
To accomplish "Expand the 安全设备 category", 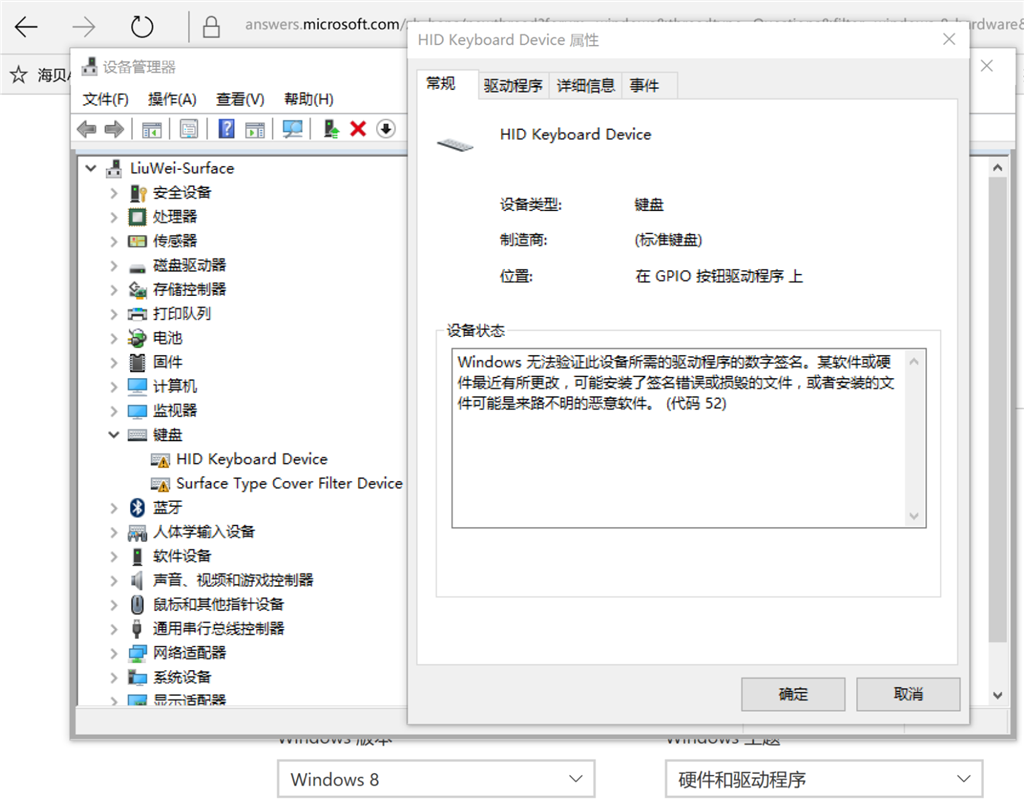I will pyautogui.click(x=114, y=193).
